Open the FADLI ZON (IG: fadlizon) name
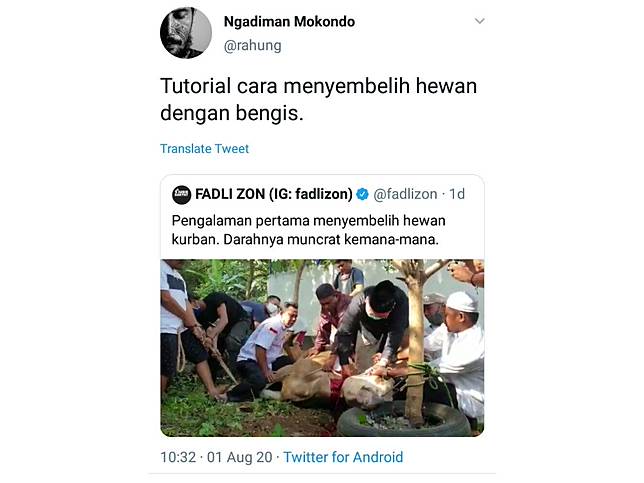The height and width of the screenshot is (483, 644). (274, 194)
